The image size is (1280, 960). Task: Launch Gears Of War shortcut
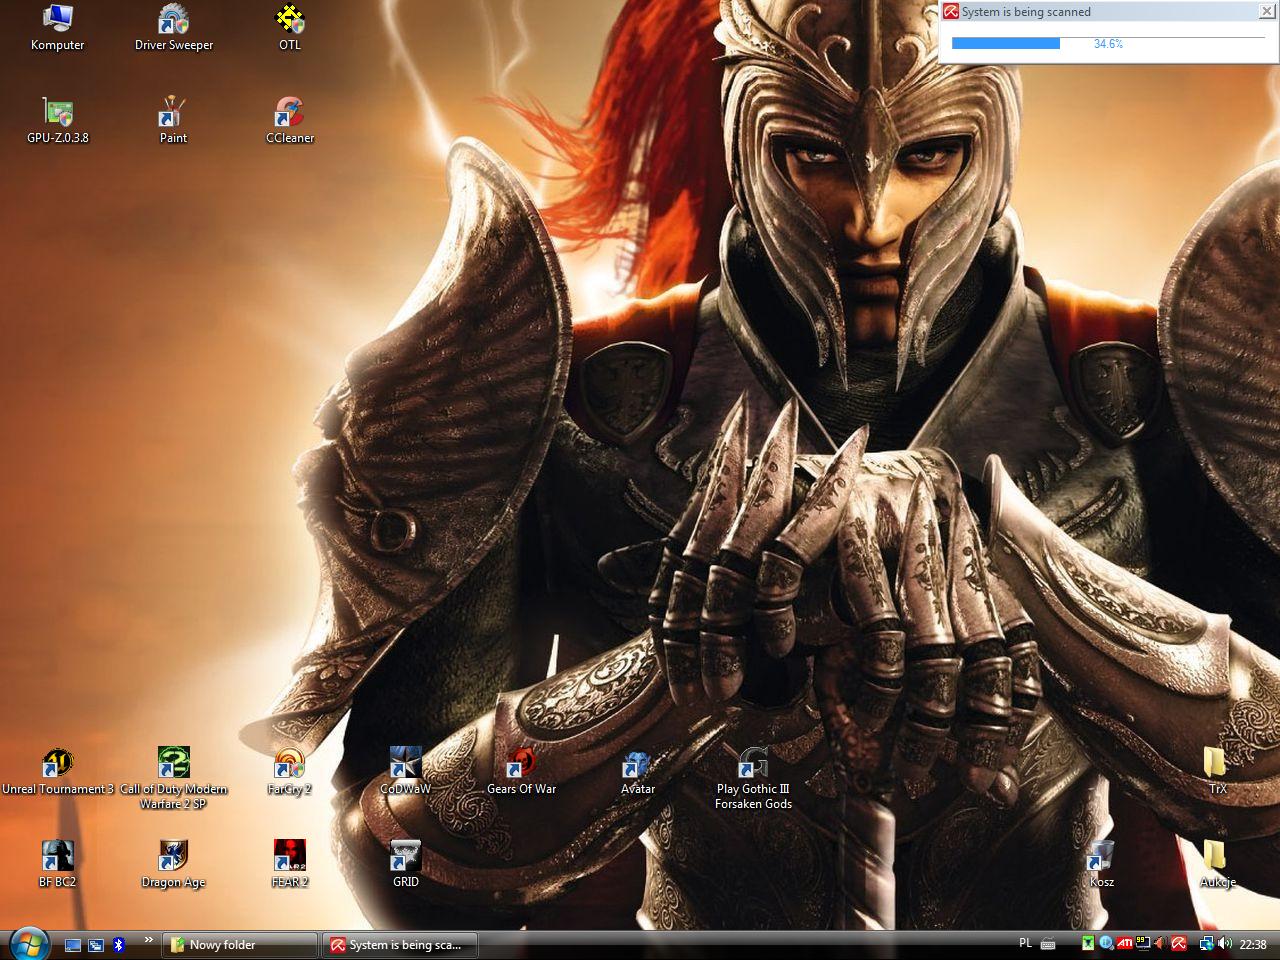pos(522,772)
